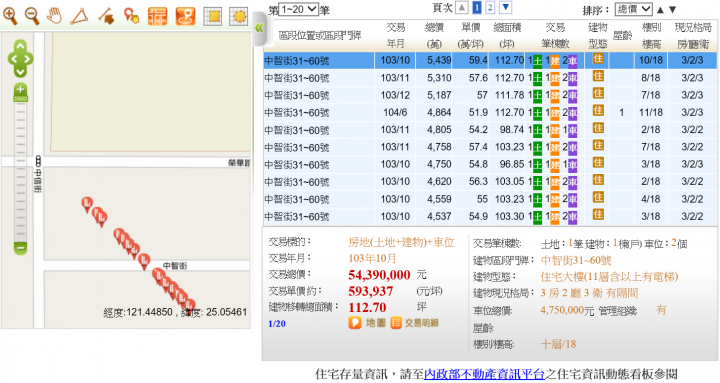Sort descending with the down triangle
The height and width of the screenshot is (383, 720).
click(x=673, y=9)
